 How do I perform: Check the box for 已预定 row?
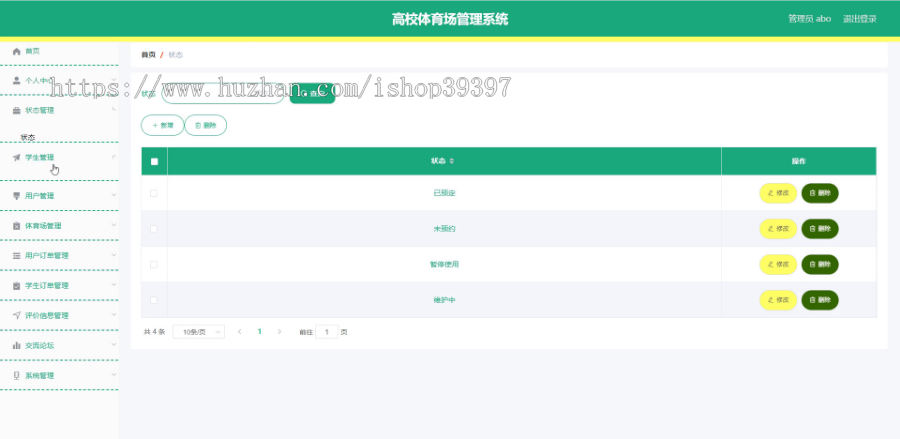154,193
